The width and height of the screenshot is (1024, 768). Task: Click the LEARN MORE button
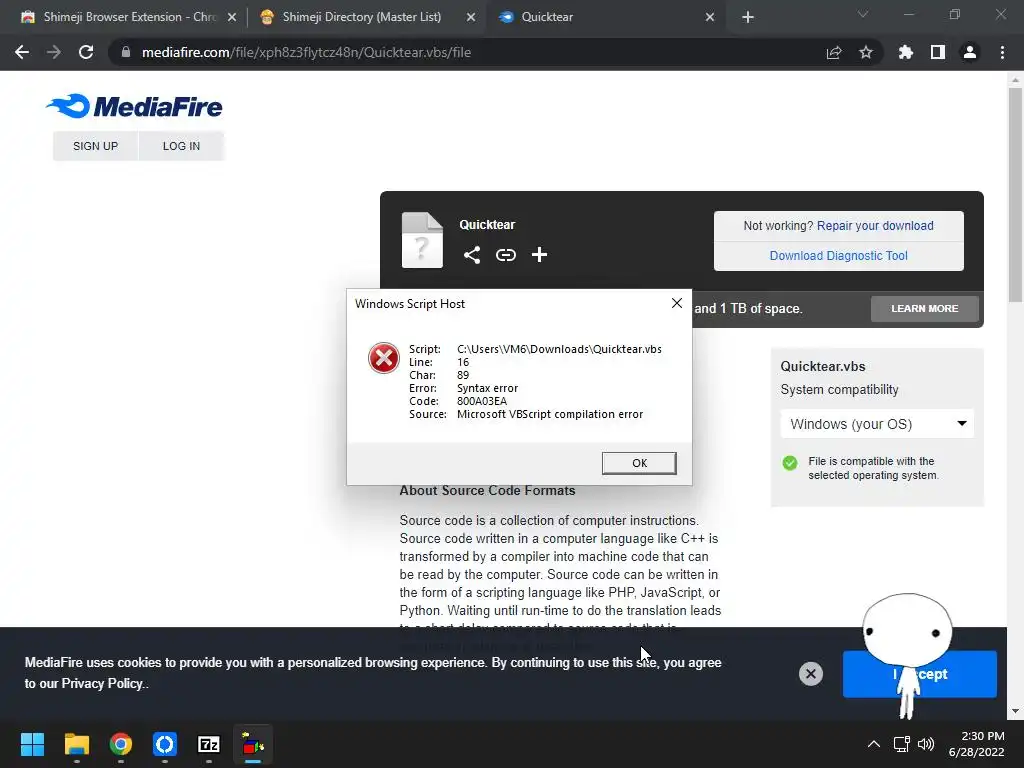[925, 308]
